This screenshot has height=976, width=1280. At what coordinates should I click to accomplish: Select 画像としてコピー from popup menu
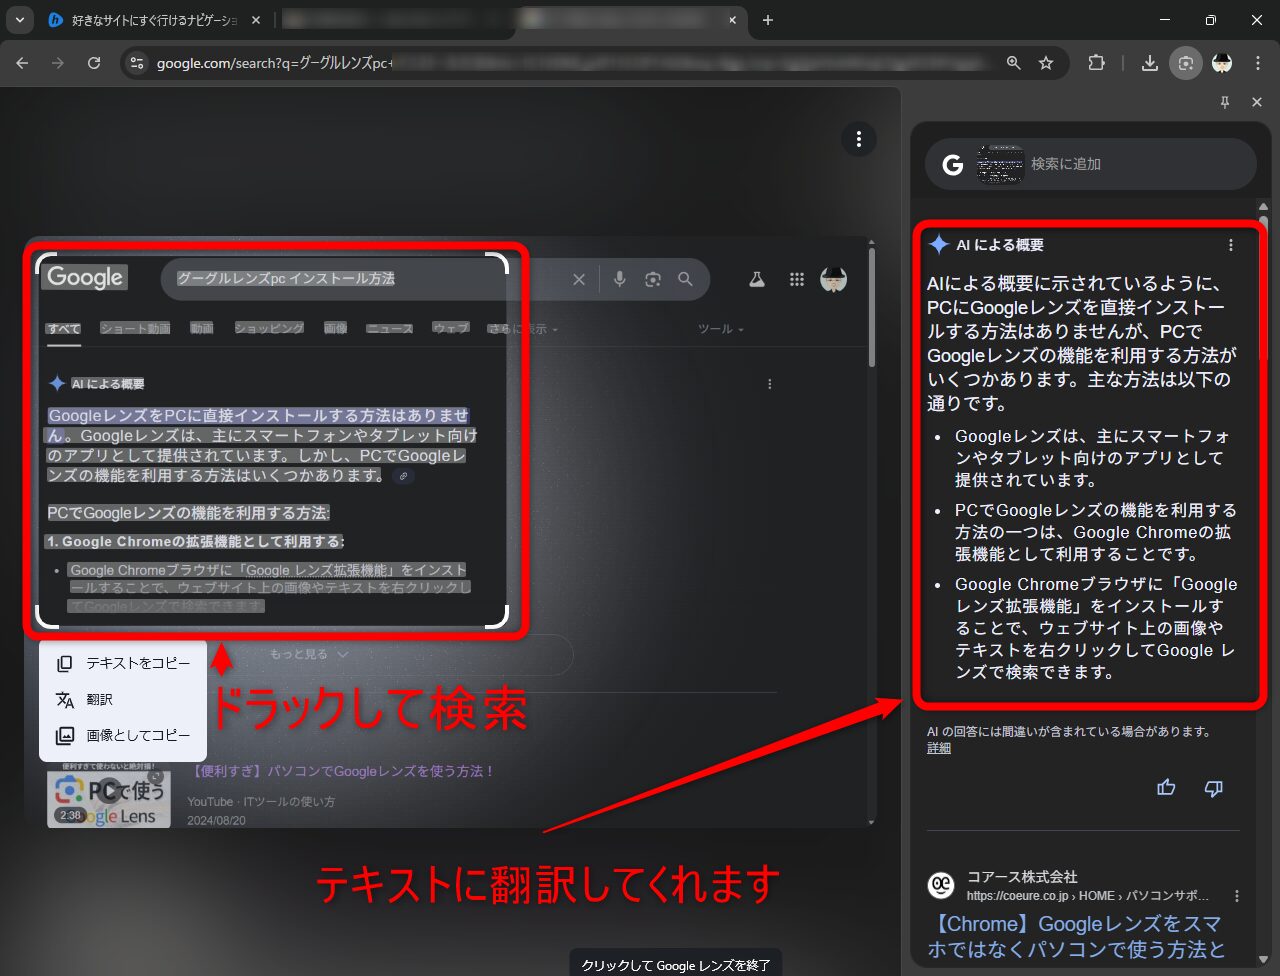[x=123, y=735]
